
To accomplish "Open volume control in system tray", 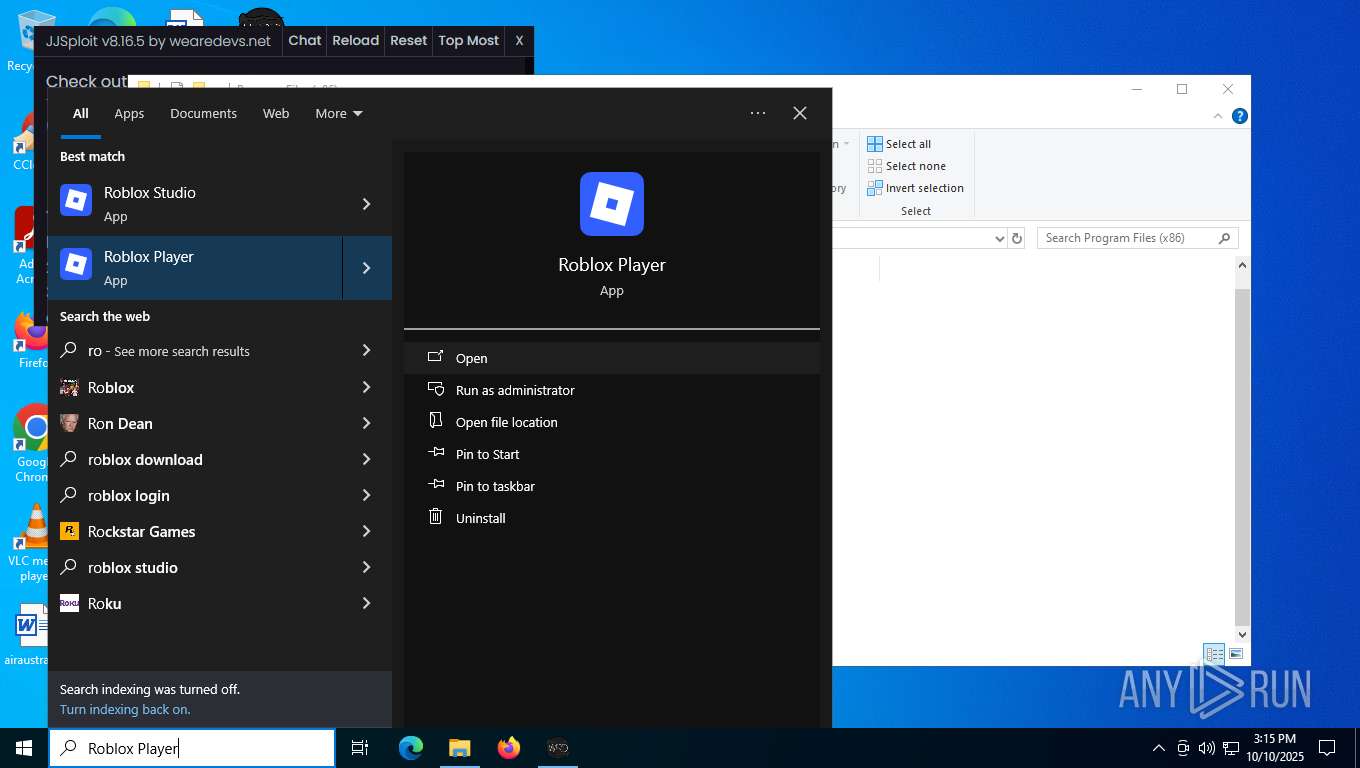I will coord(1207,748).
